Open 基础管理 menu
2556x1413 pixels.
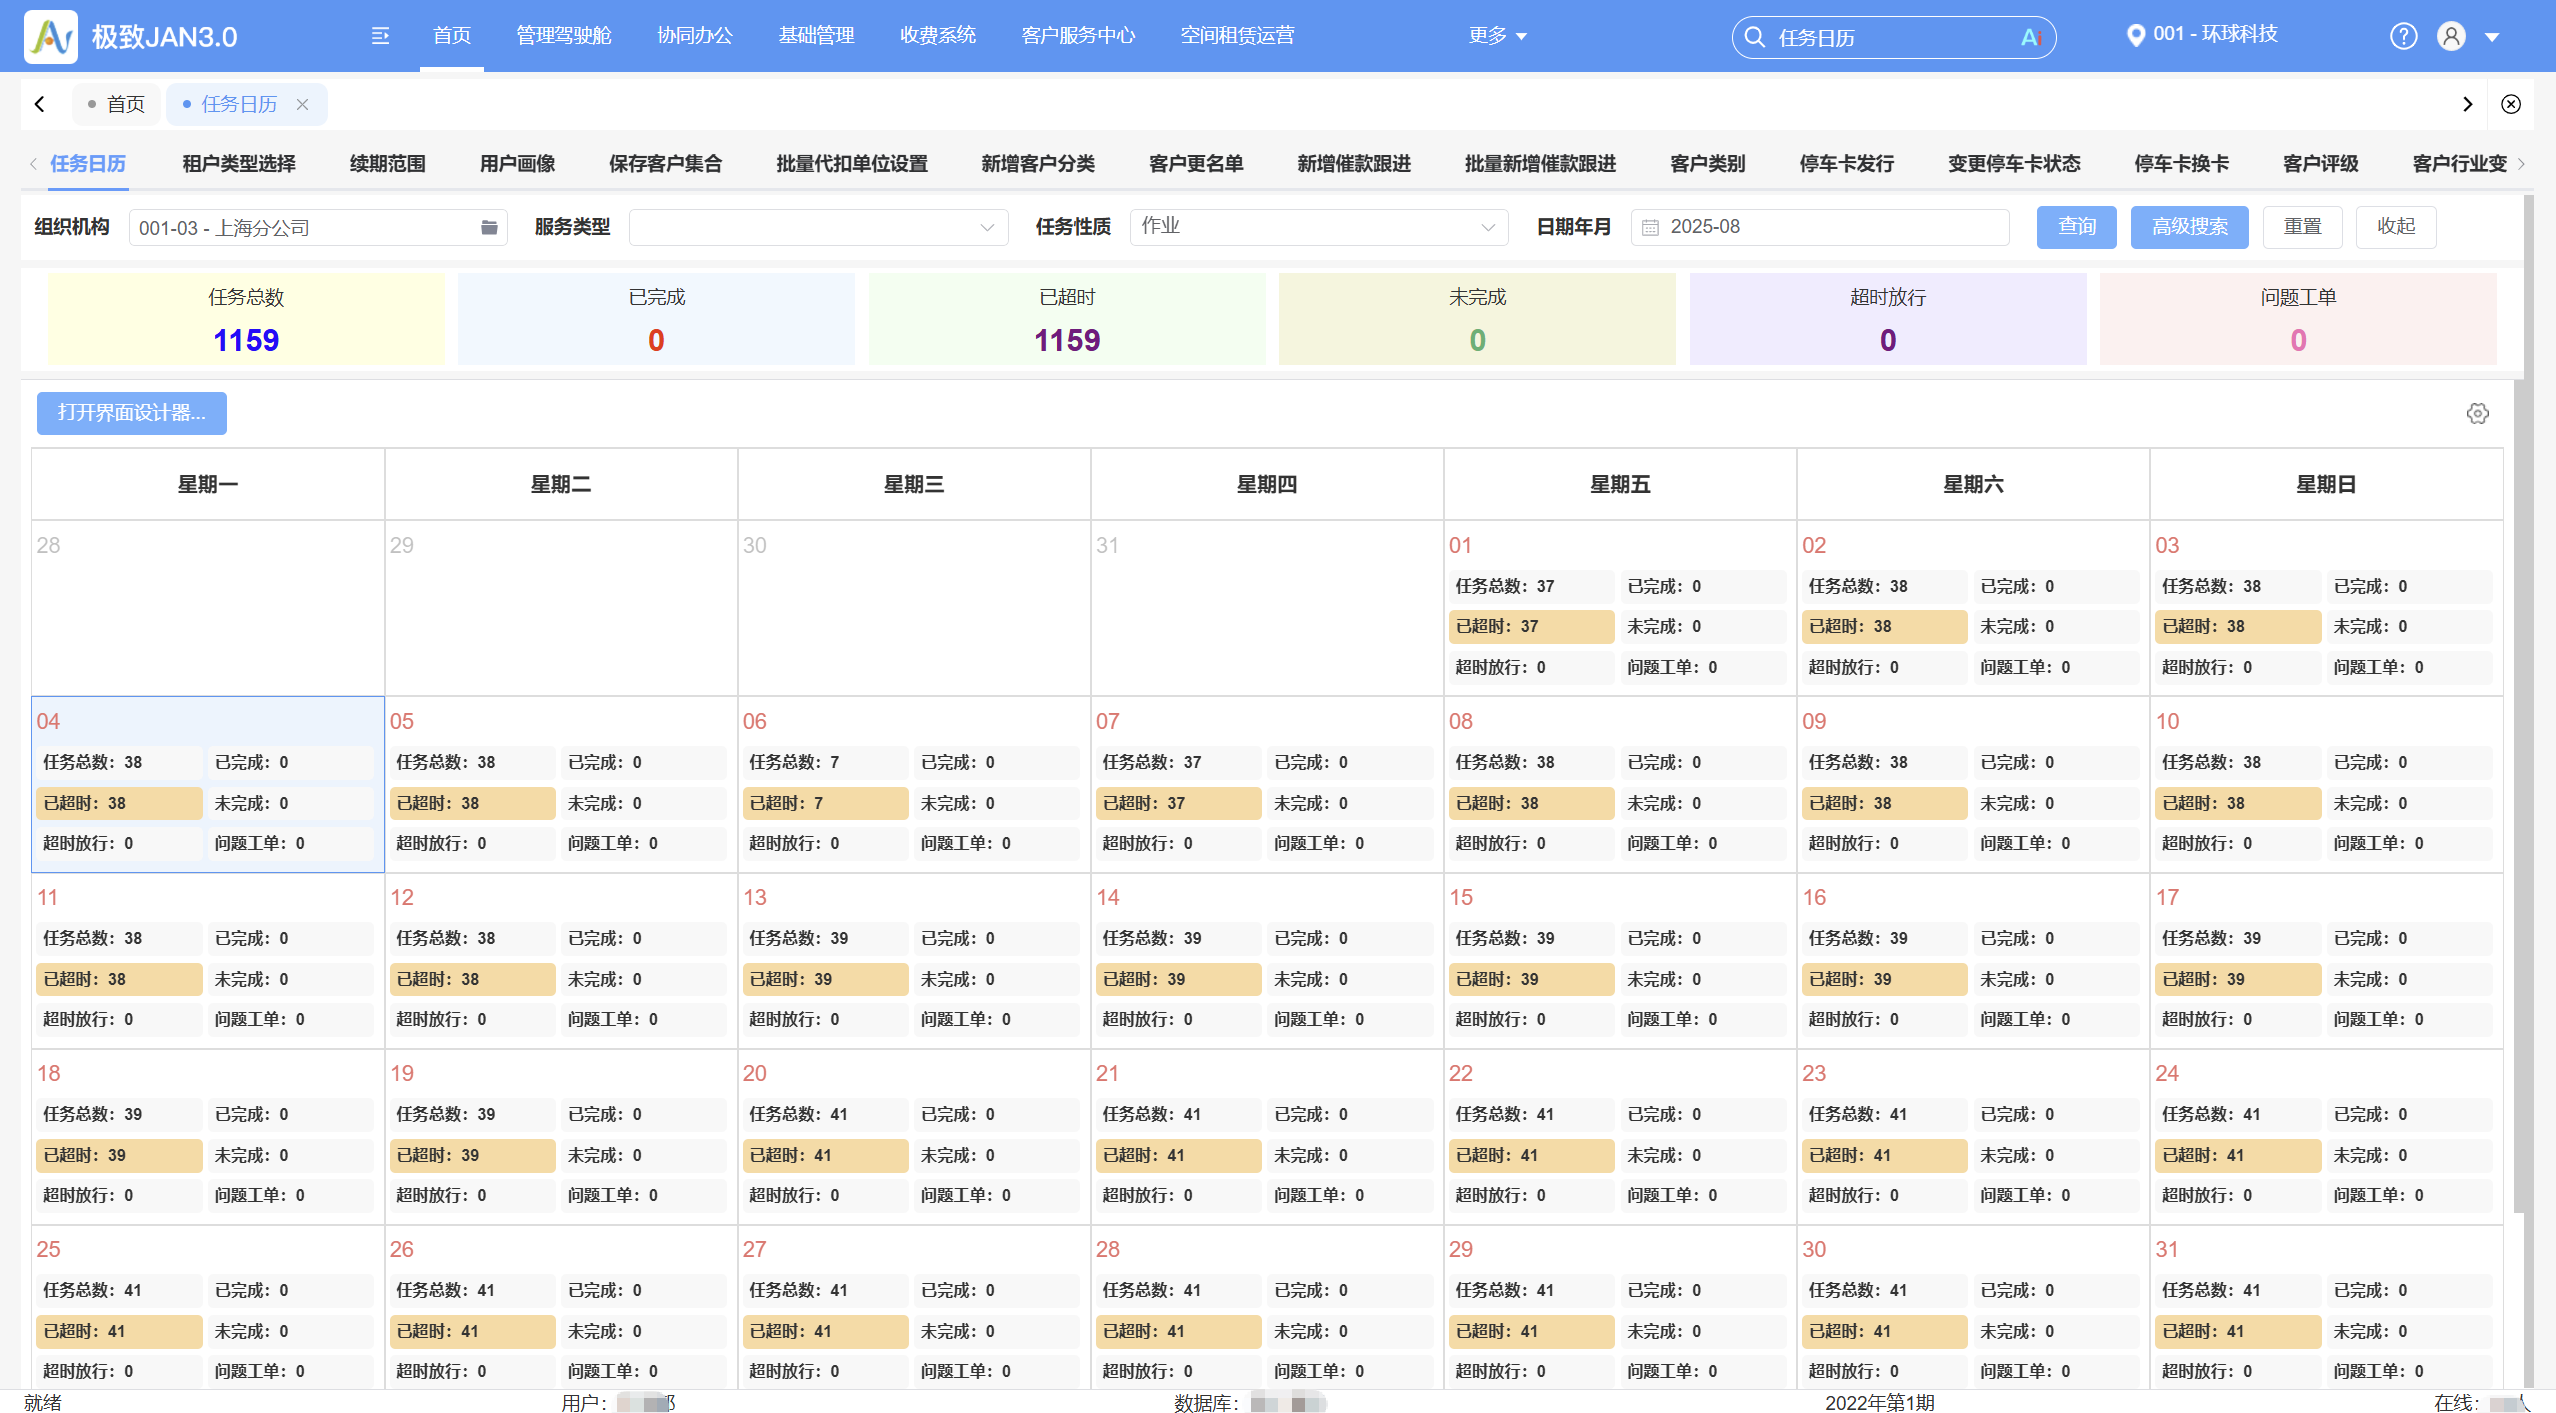[x=816, y=36]
